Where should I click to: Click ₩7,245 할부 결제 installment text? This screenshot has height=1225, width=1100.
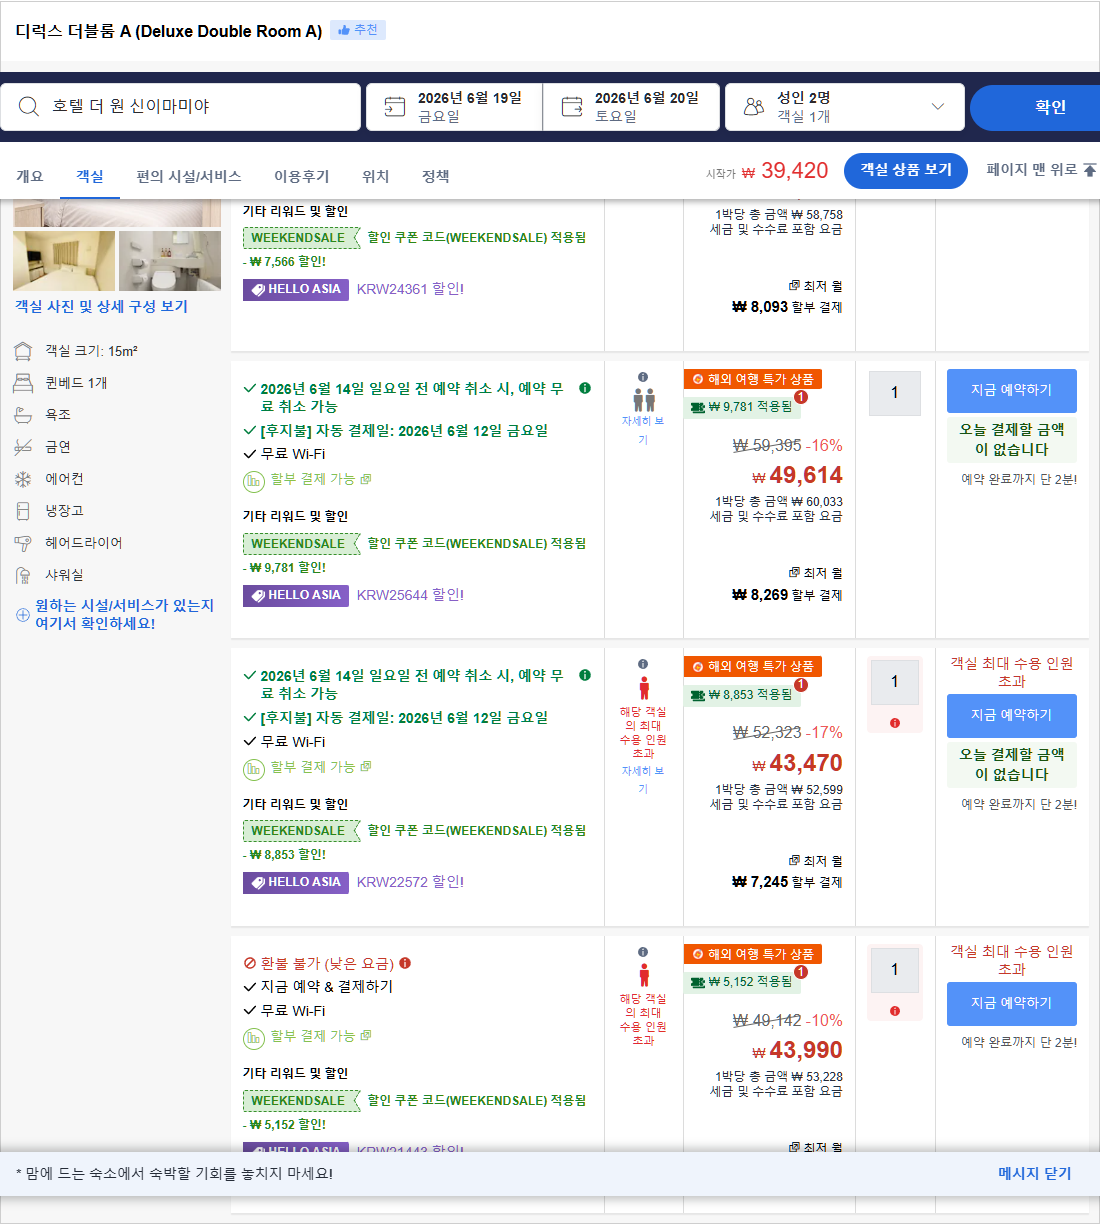point(787,882)
